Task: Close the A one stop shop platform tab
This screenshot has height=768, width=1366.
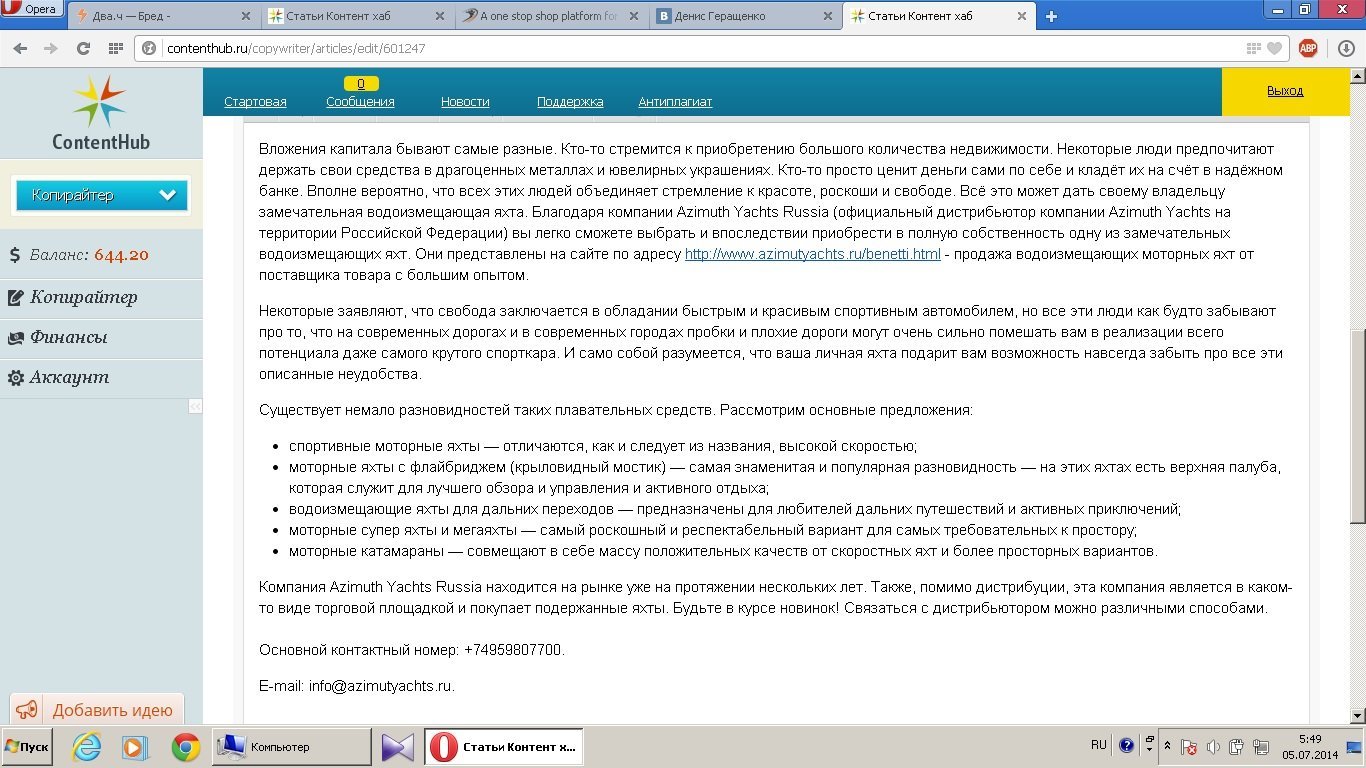Action: (636, 16)
